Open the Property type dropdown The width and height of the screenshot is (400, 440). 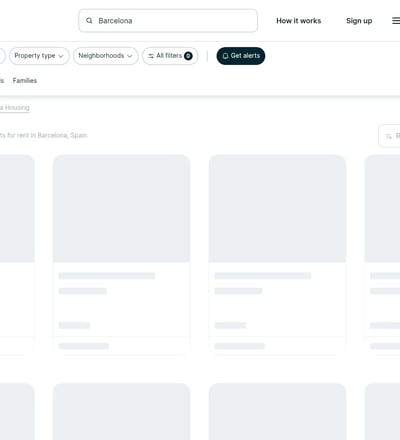click(x=39, y=56)
